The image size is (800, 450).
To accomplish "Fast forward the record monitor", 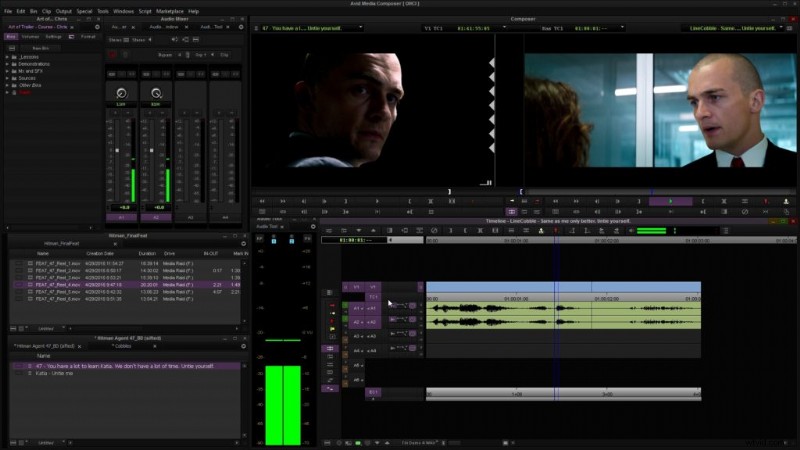I will pyautogui.click(x=576, y=201).
